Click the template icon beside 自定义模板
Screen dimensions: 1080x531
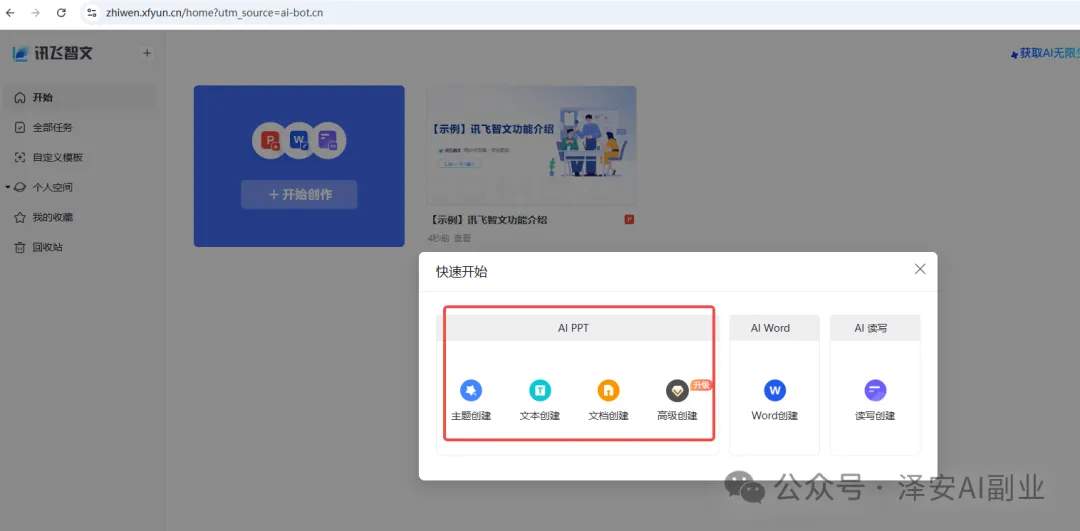pyautogui.click(x=19, y=157)
